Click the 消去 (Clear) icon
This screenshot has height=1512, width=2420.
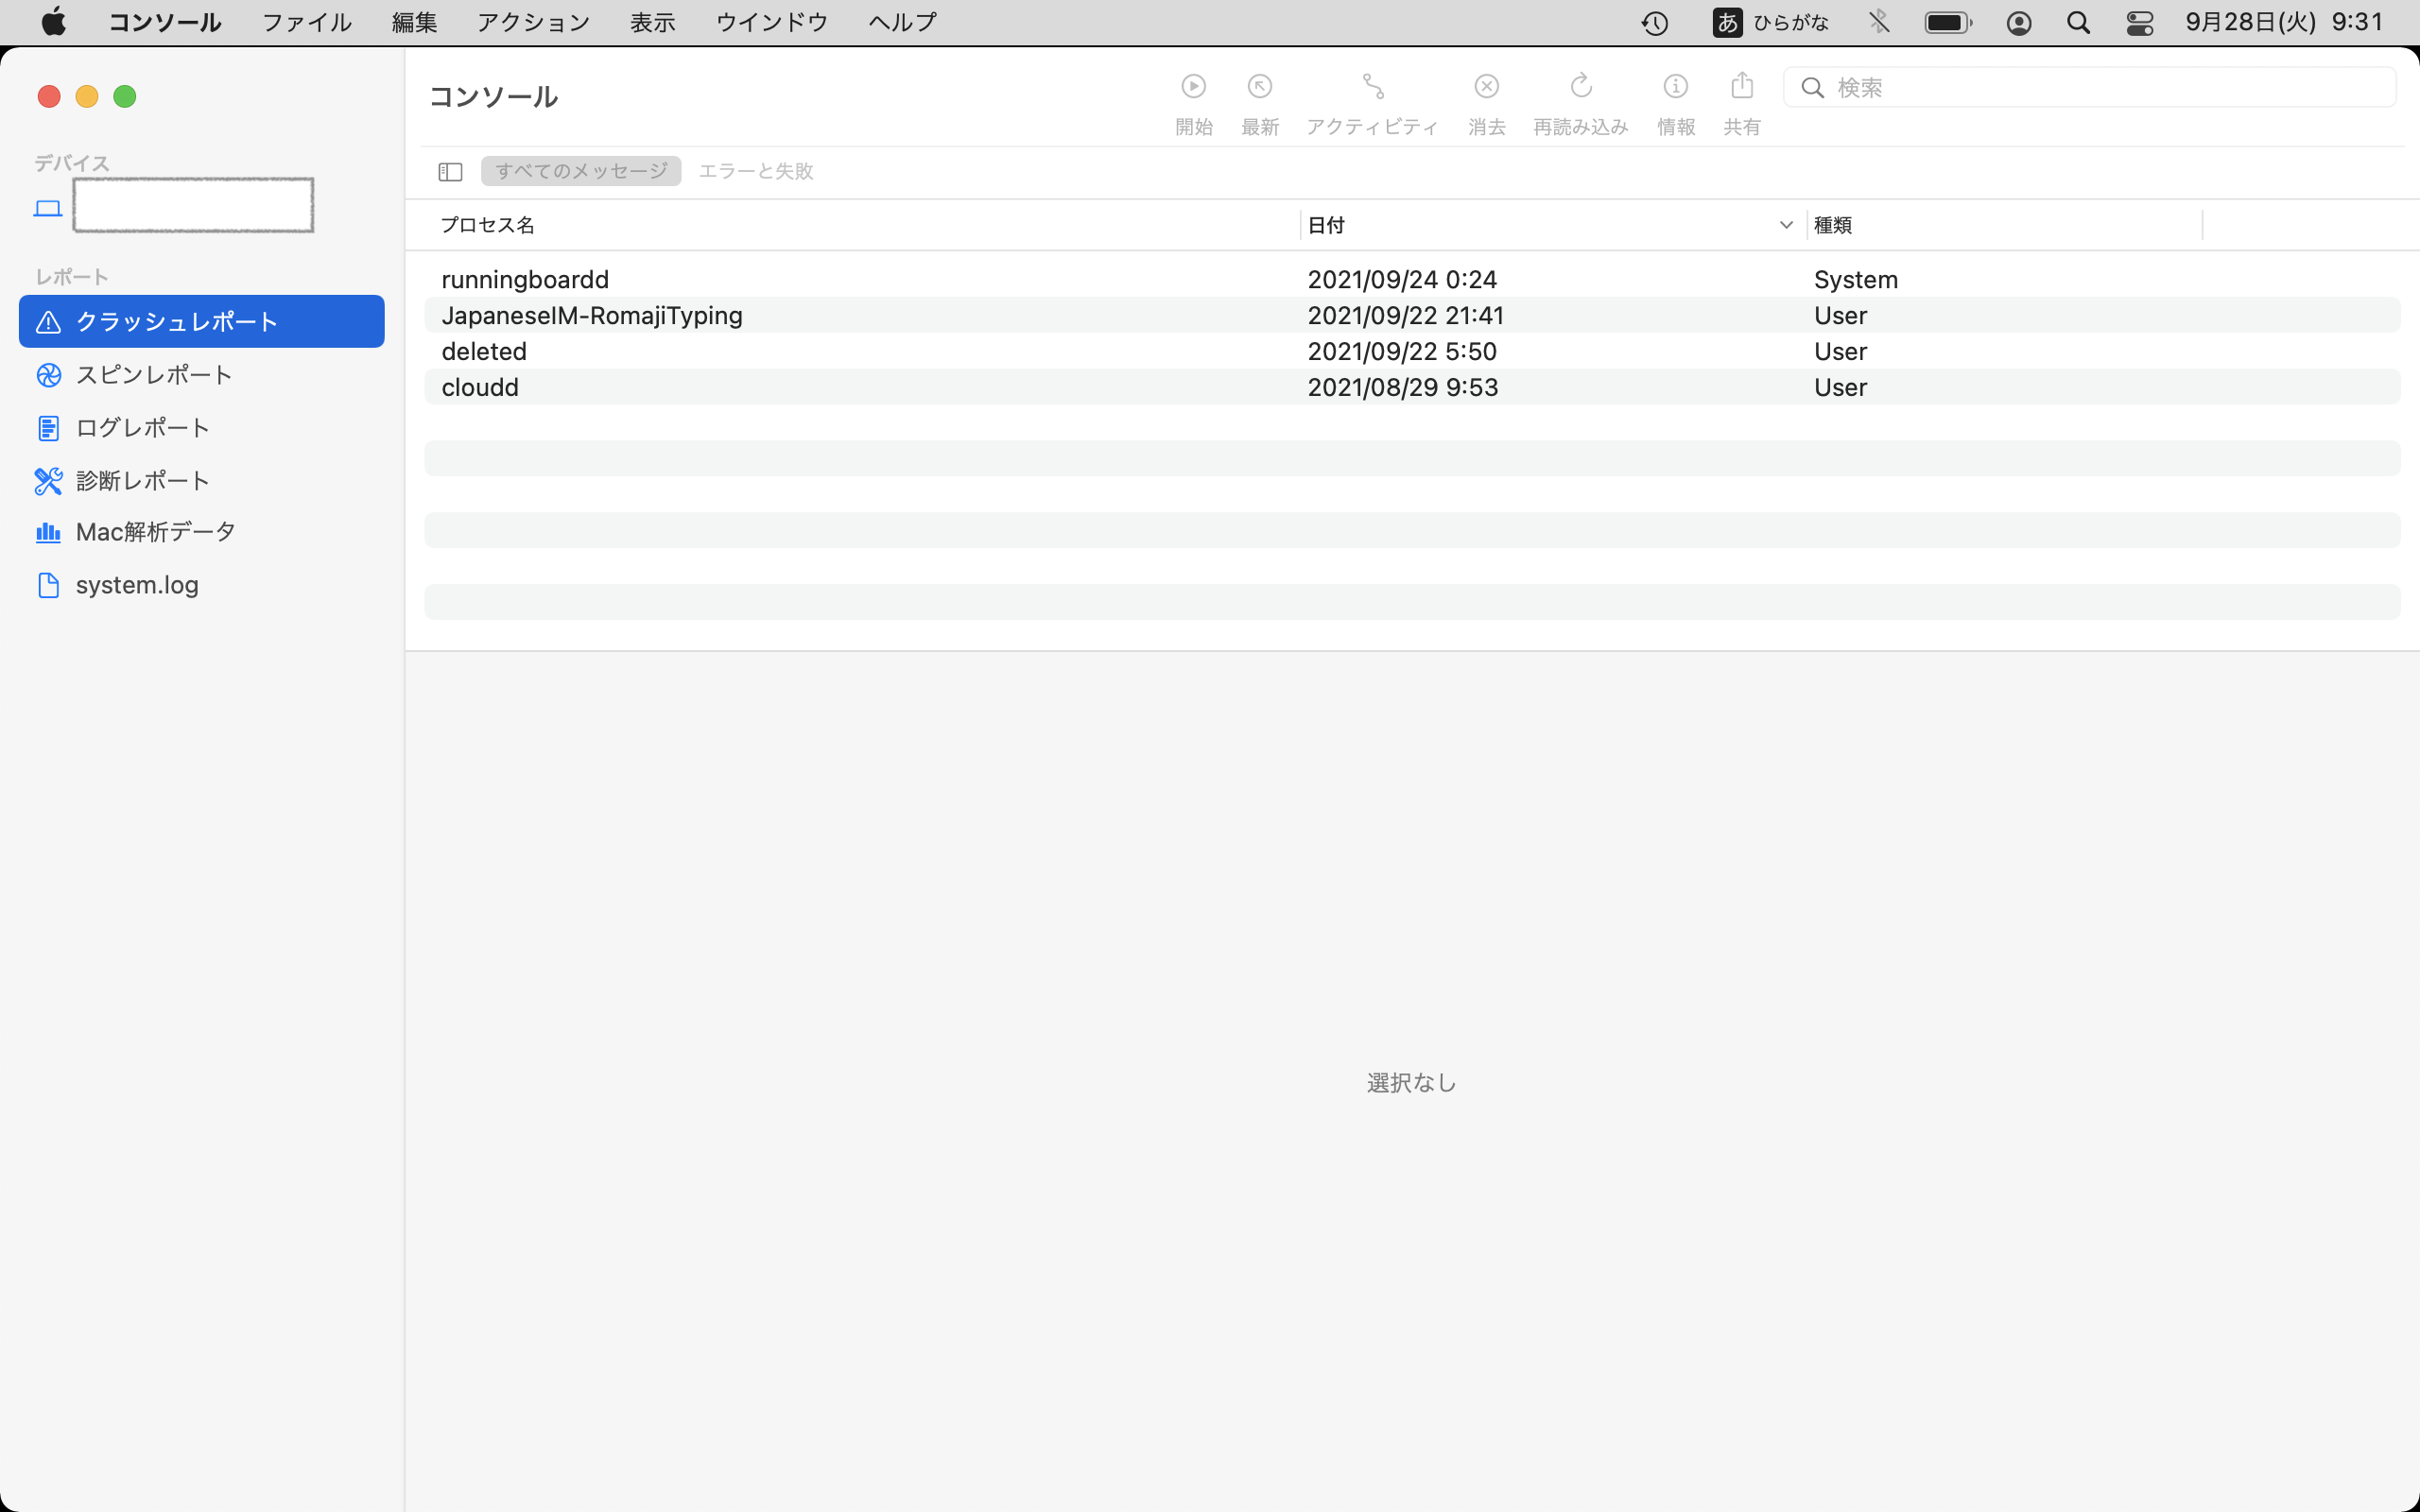[1486, 87]
